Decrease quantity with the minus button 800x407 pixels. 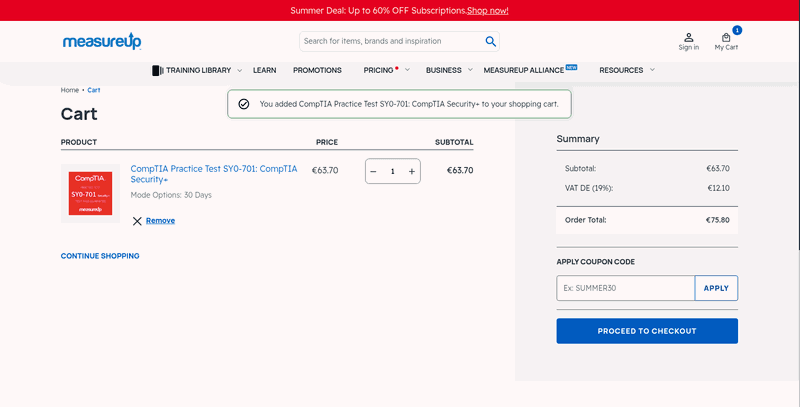tap(373, 171)
